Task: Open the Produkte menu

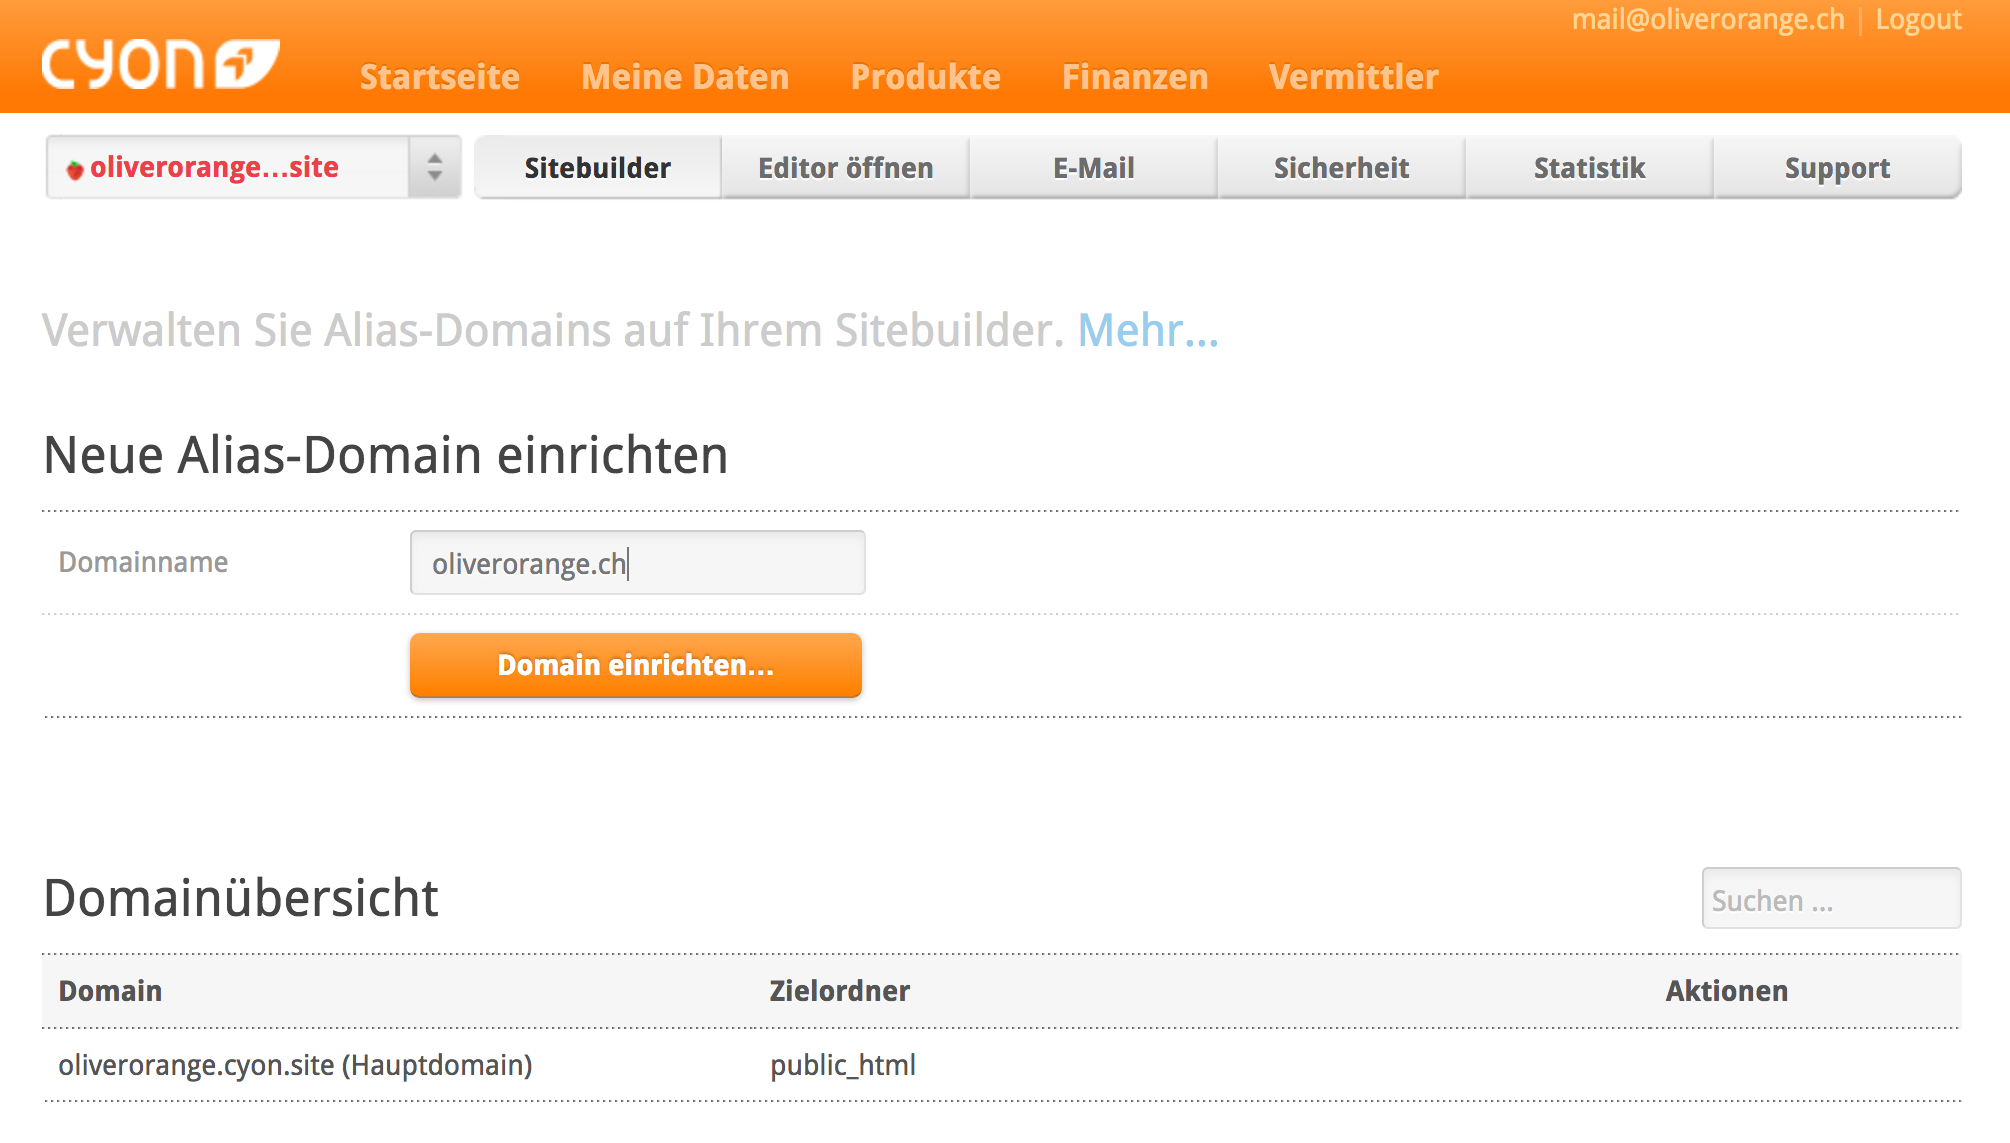Action: [x=925, y=77]
